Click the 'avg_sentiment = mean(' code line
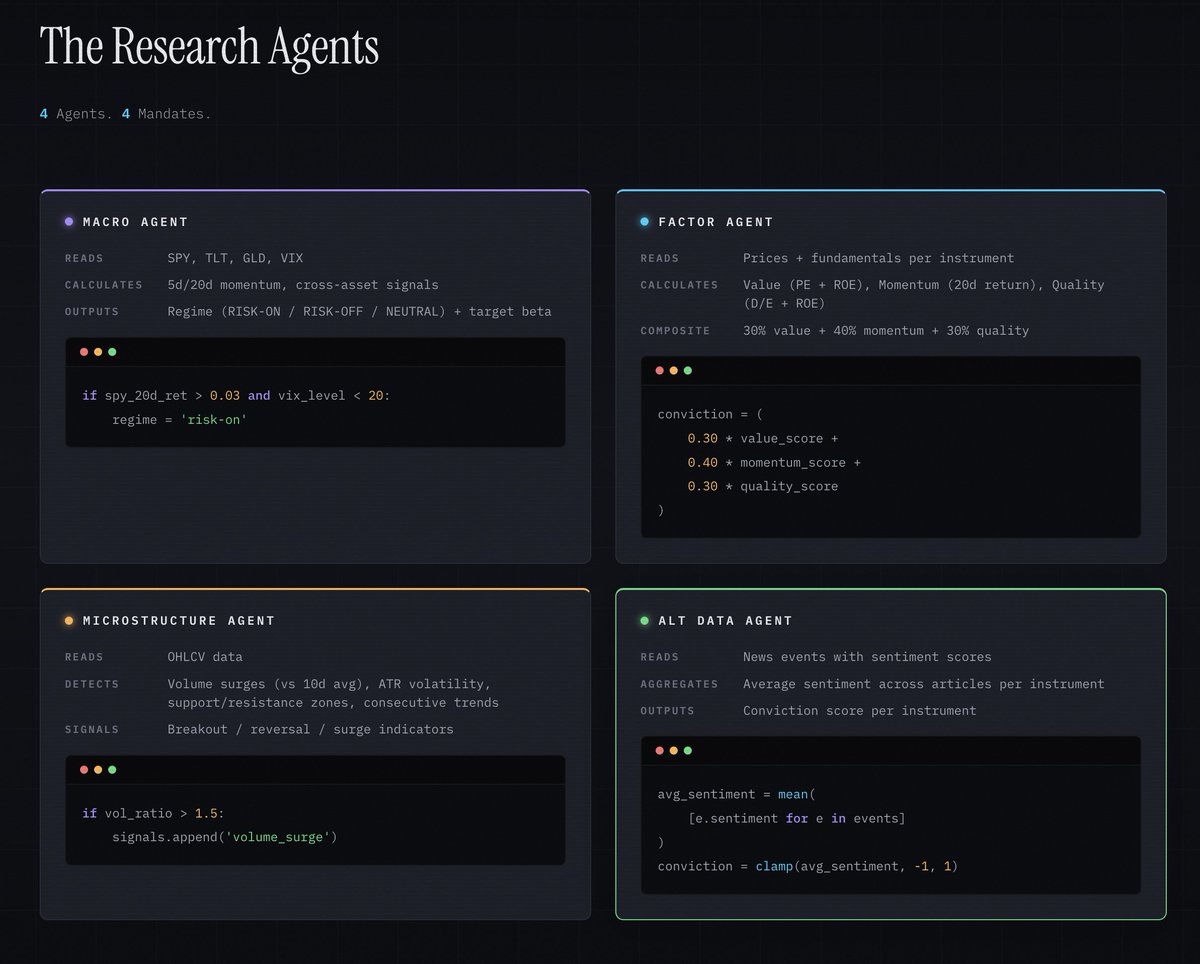Viewport: 1200px width, 964px height. pos(736,794)
